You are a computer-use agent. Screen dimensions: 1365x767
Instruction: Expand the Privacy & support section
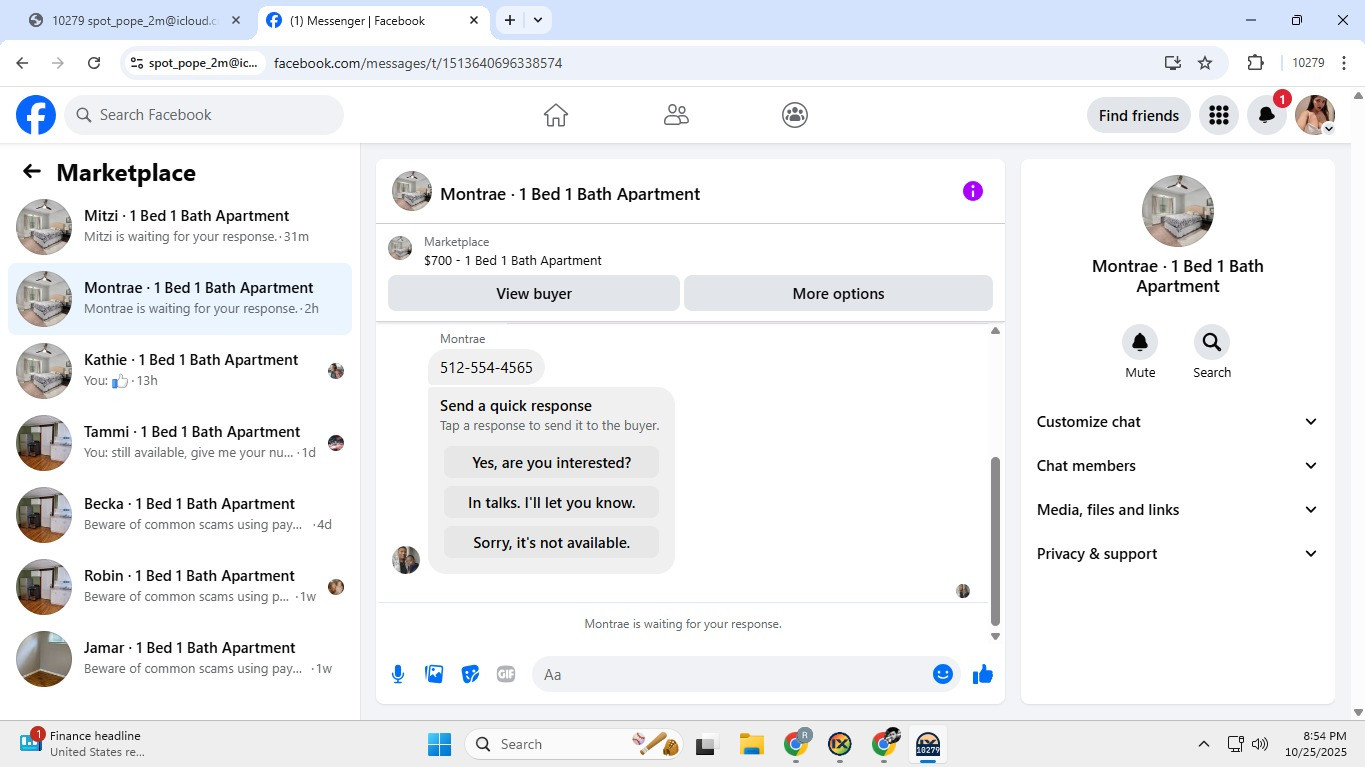(1177, 554)
